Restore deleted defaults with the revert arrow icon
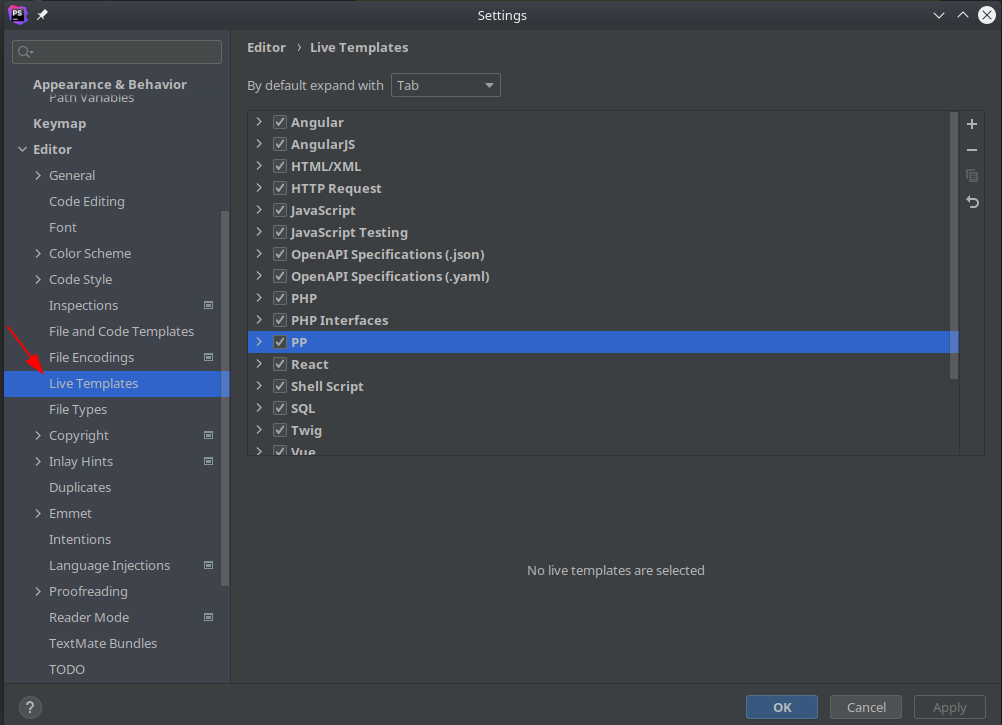 (x=972, y=202)
